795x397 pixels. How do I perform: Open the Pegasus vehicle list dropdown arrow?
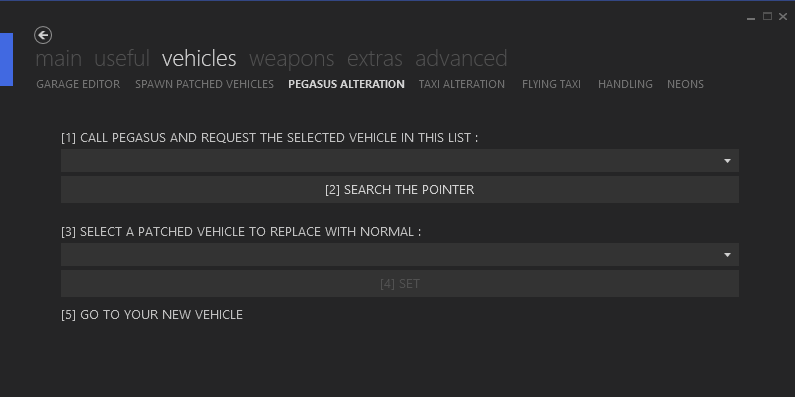727,161
